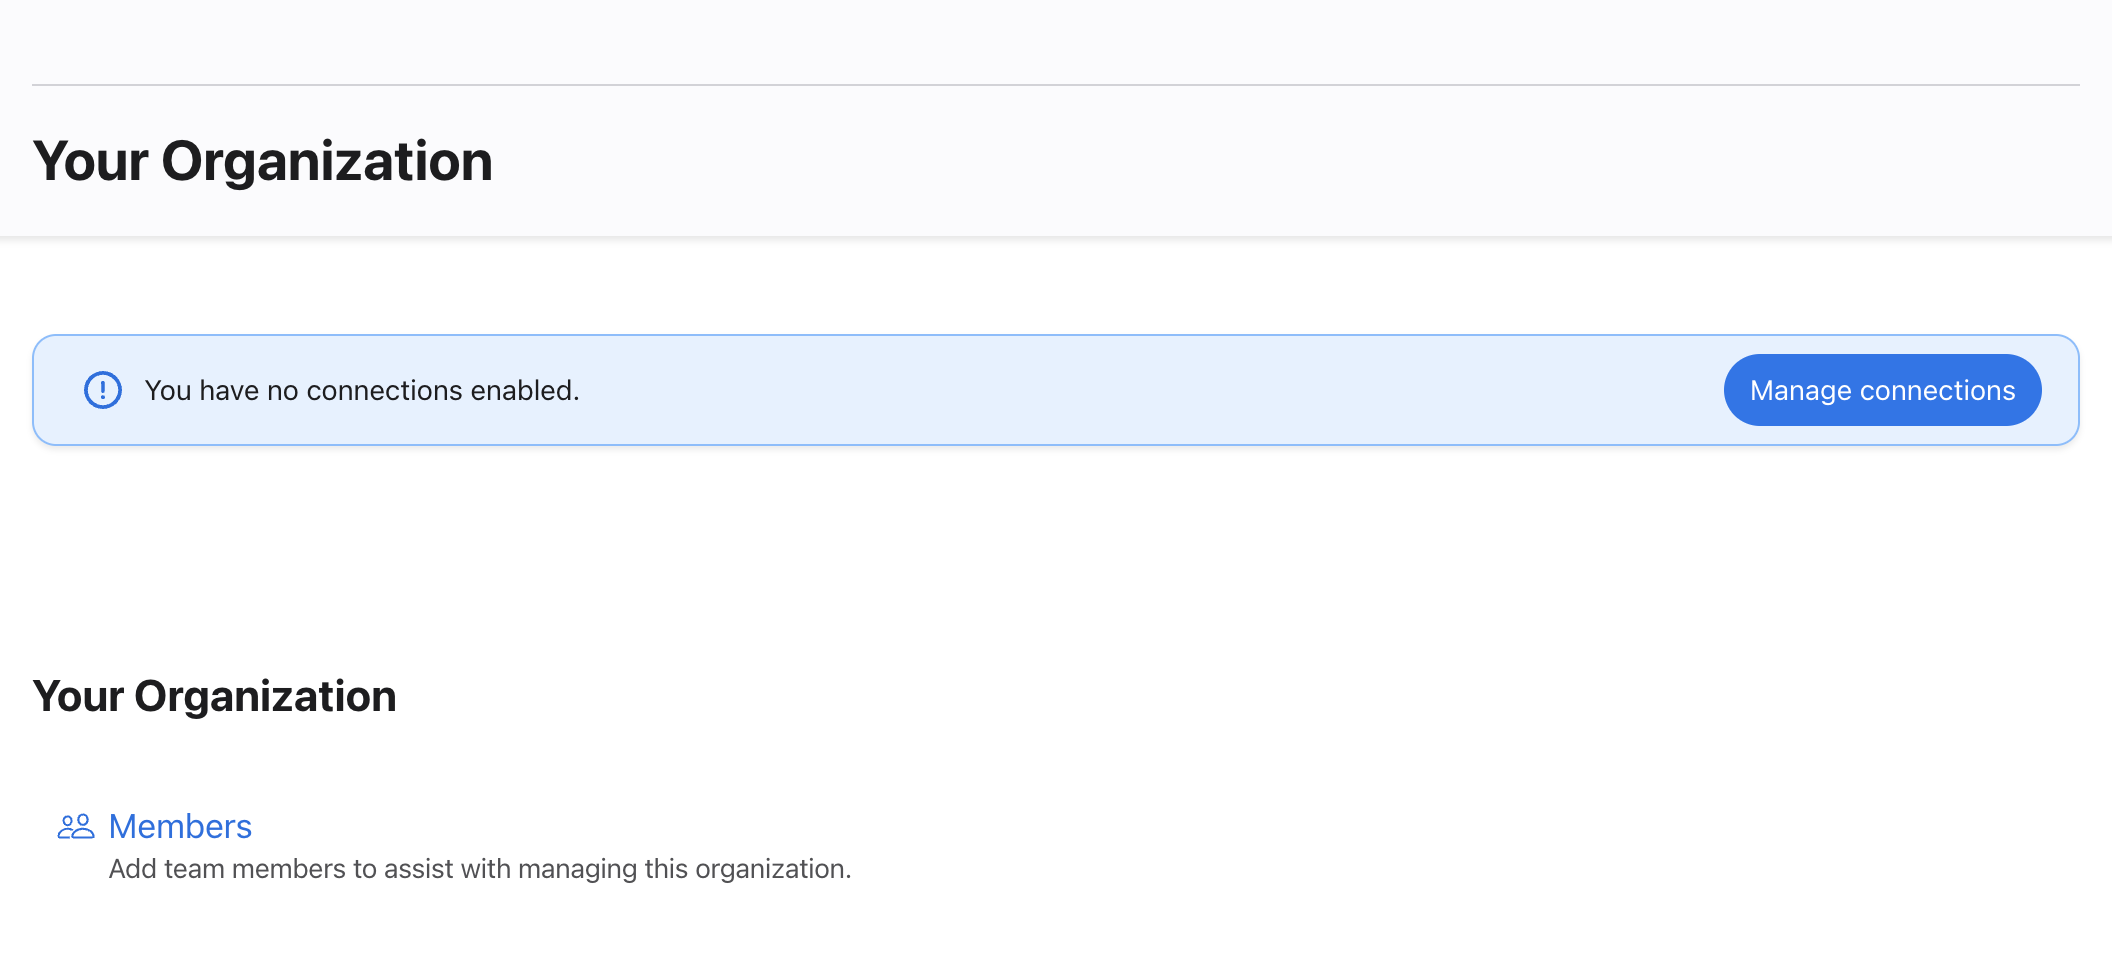The height and width of the screenshot is (956, 2112).
Task: Go to Members to add team members
Action: click(x=180, y=827)
